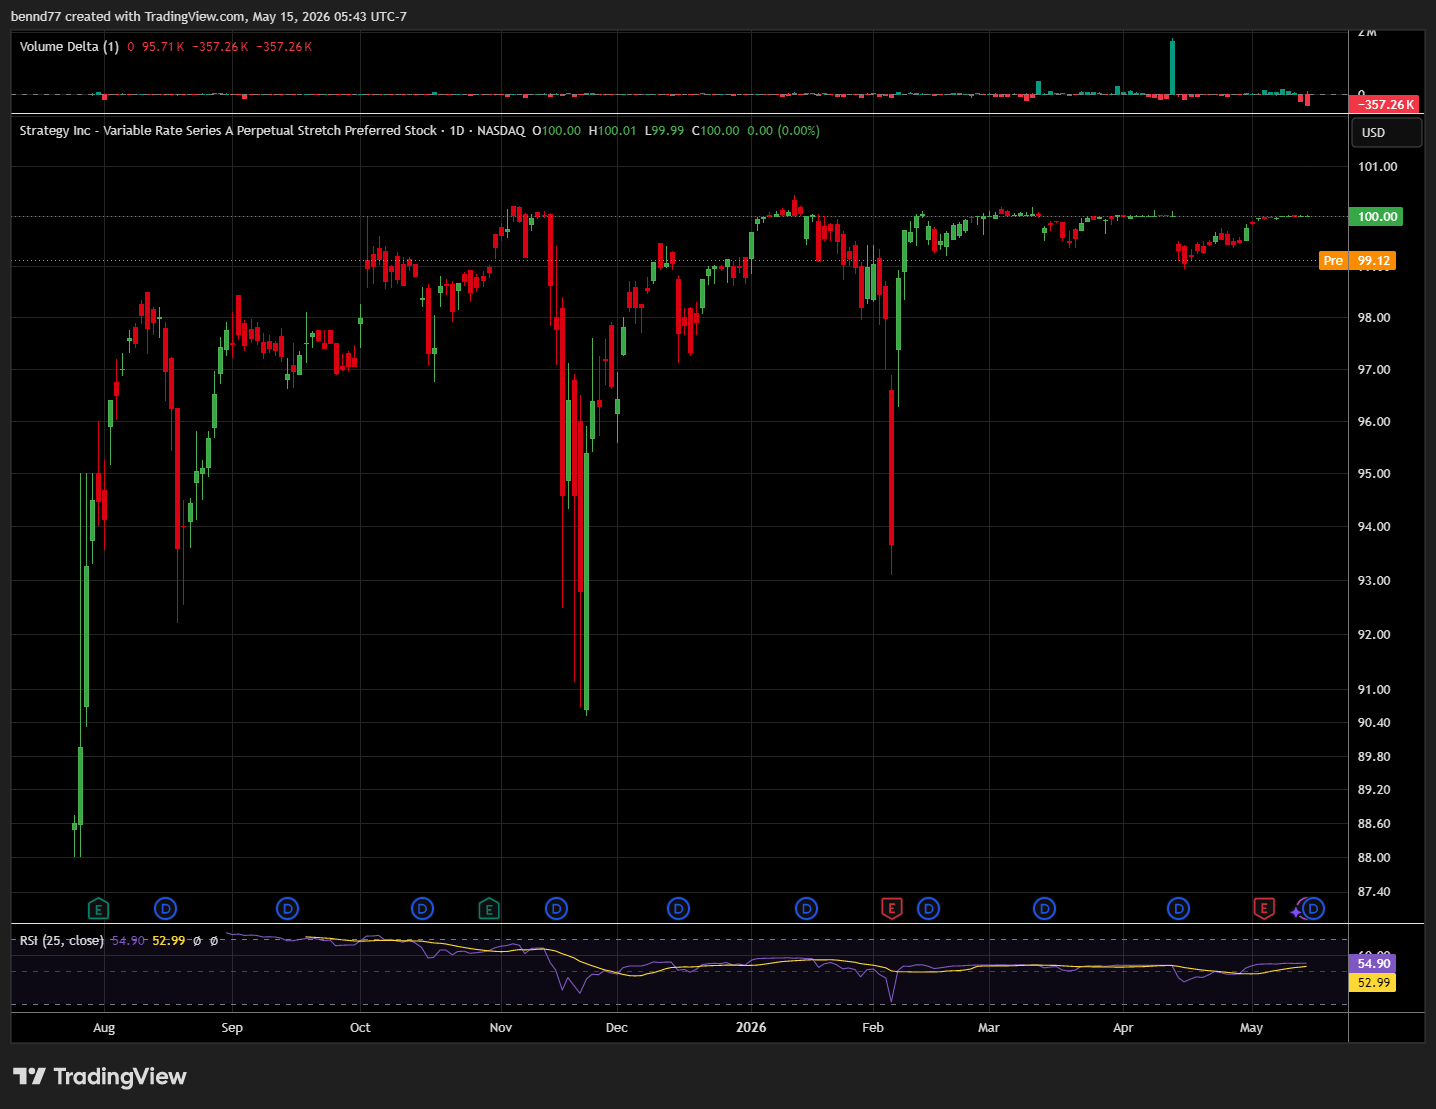
Task: Click the 101.00 price on the price axis
Action: (x=1377, y=167)
